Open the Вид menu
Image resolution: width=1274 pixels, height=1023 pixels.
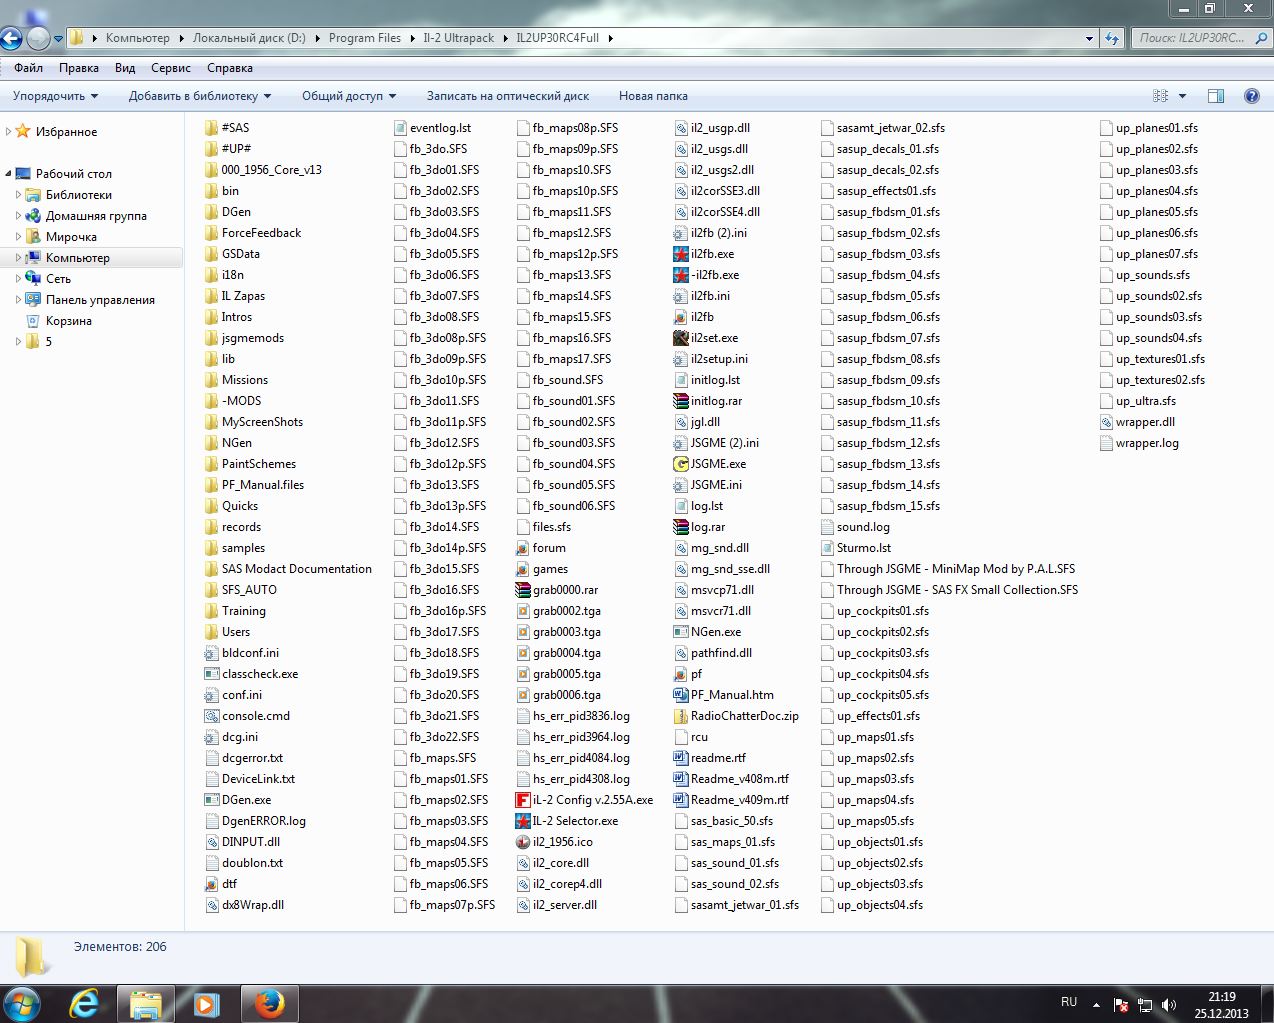125,68
